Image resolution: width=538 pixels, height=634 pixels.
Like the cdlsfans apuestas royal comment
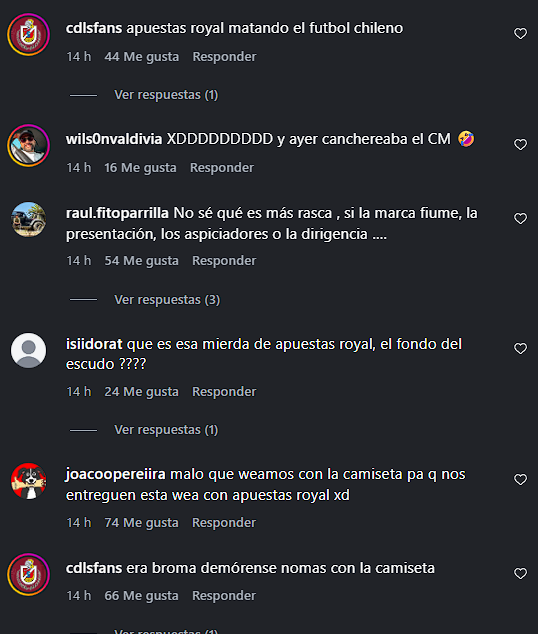(x=520, y=34)
